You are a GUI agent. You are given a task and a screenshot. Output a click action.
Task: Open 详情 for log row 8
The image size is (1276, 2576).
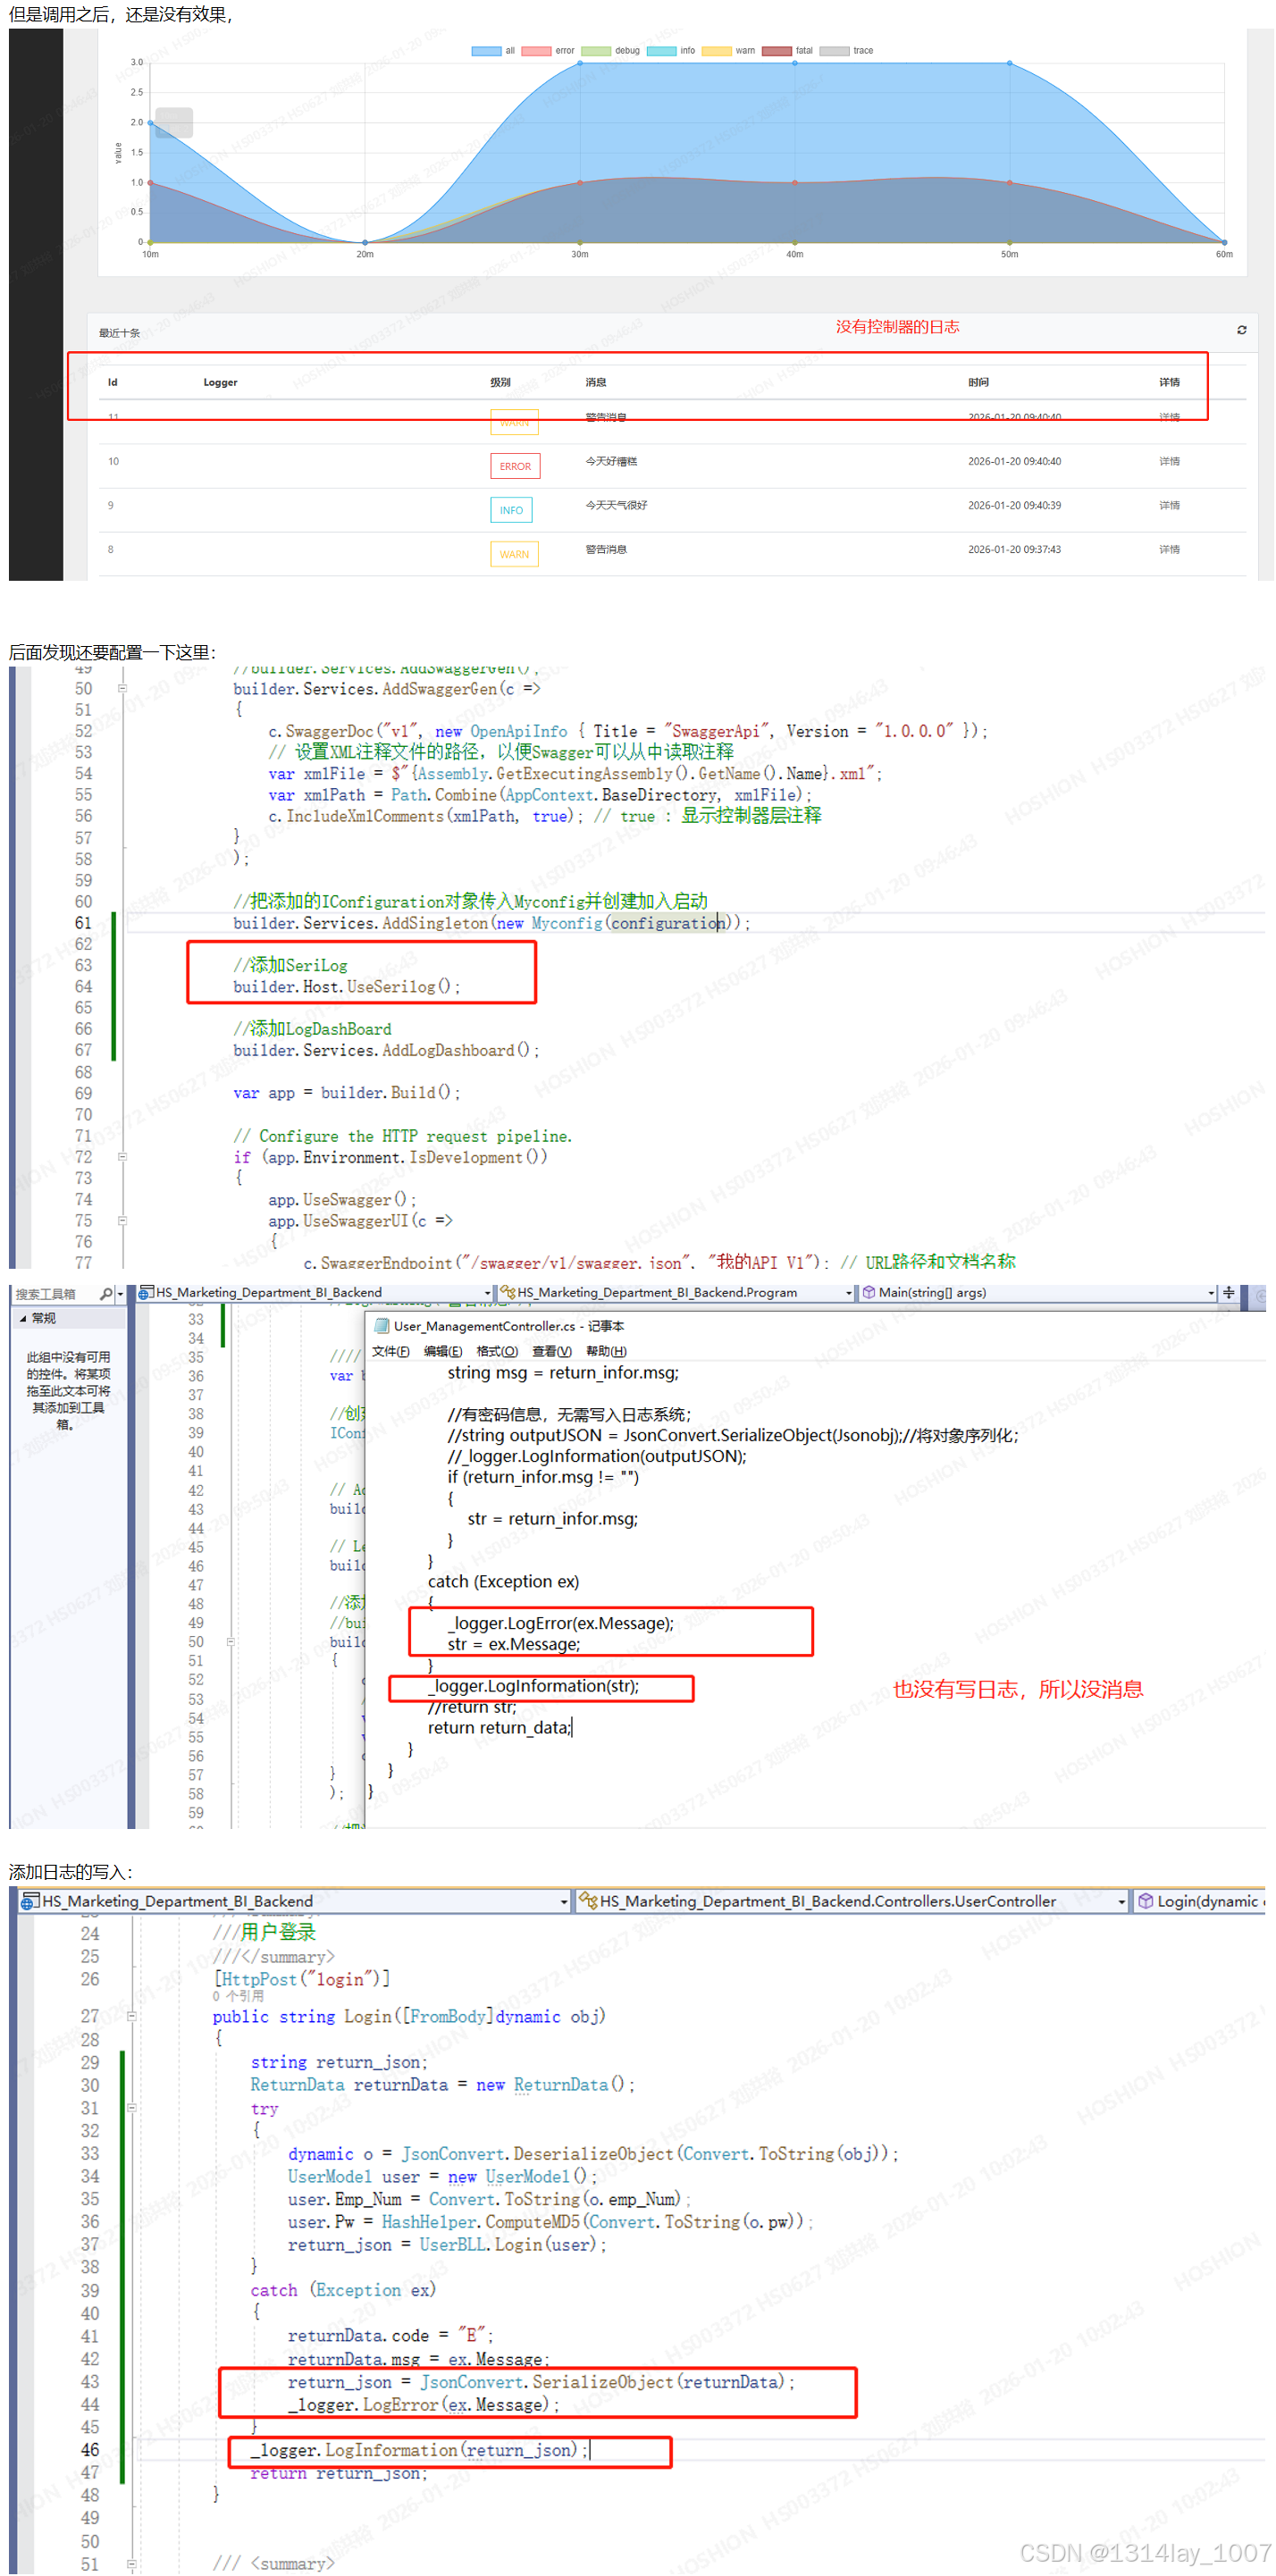[x=1169, y=550]
